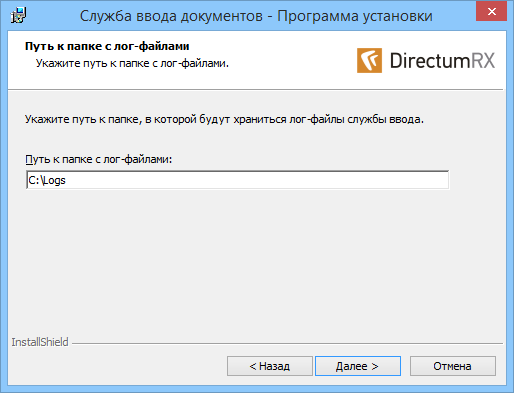The width and height of the screenshot is (514, 393).
Task: Click the bold heading 'Путь к папке с лог-файлами'
Action: click(107, 46)
